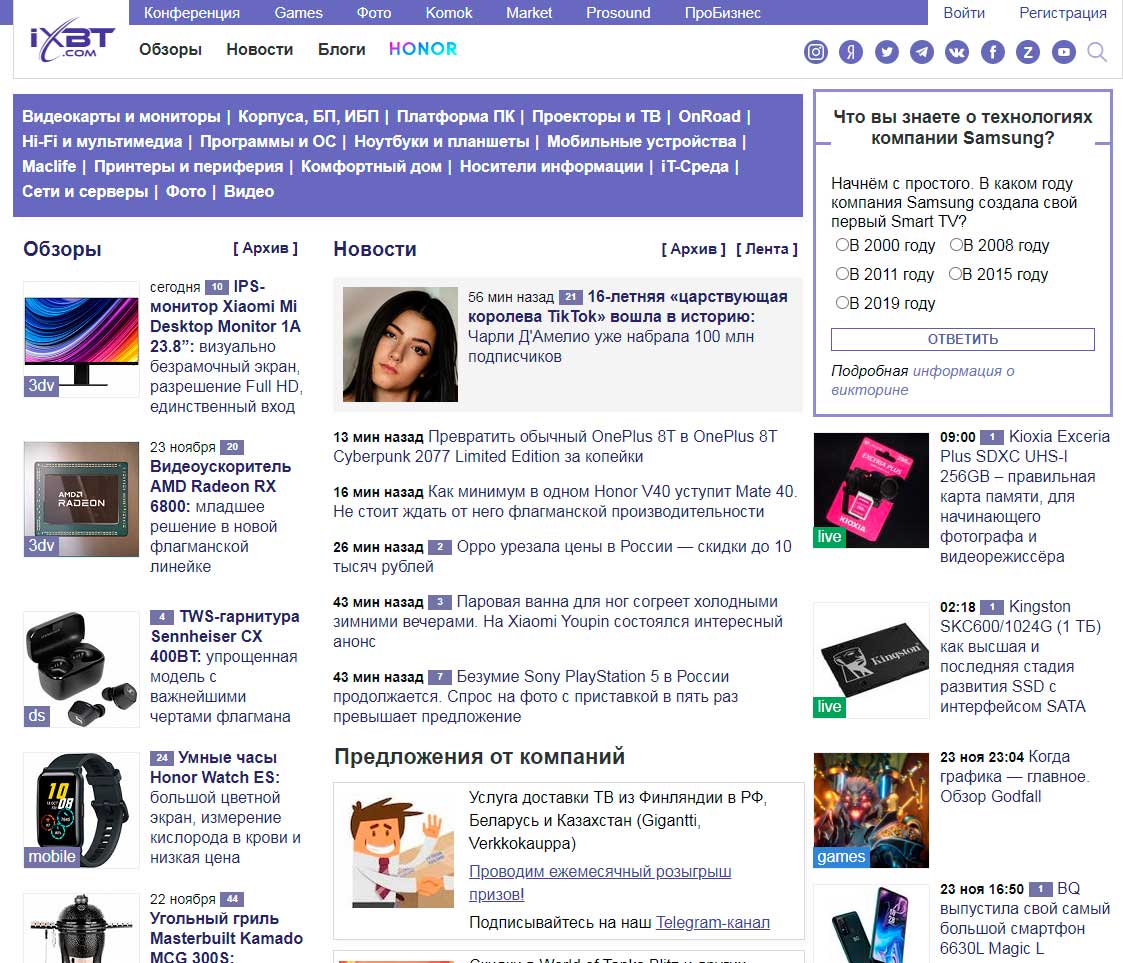Open Сети и серверы category
Viewport: 1123px width, 963px height.
tap(85, 192)
